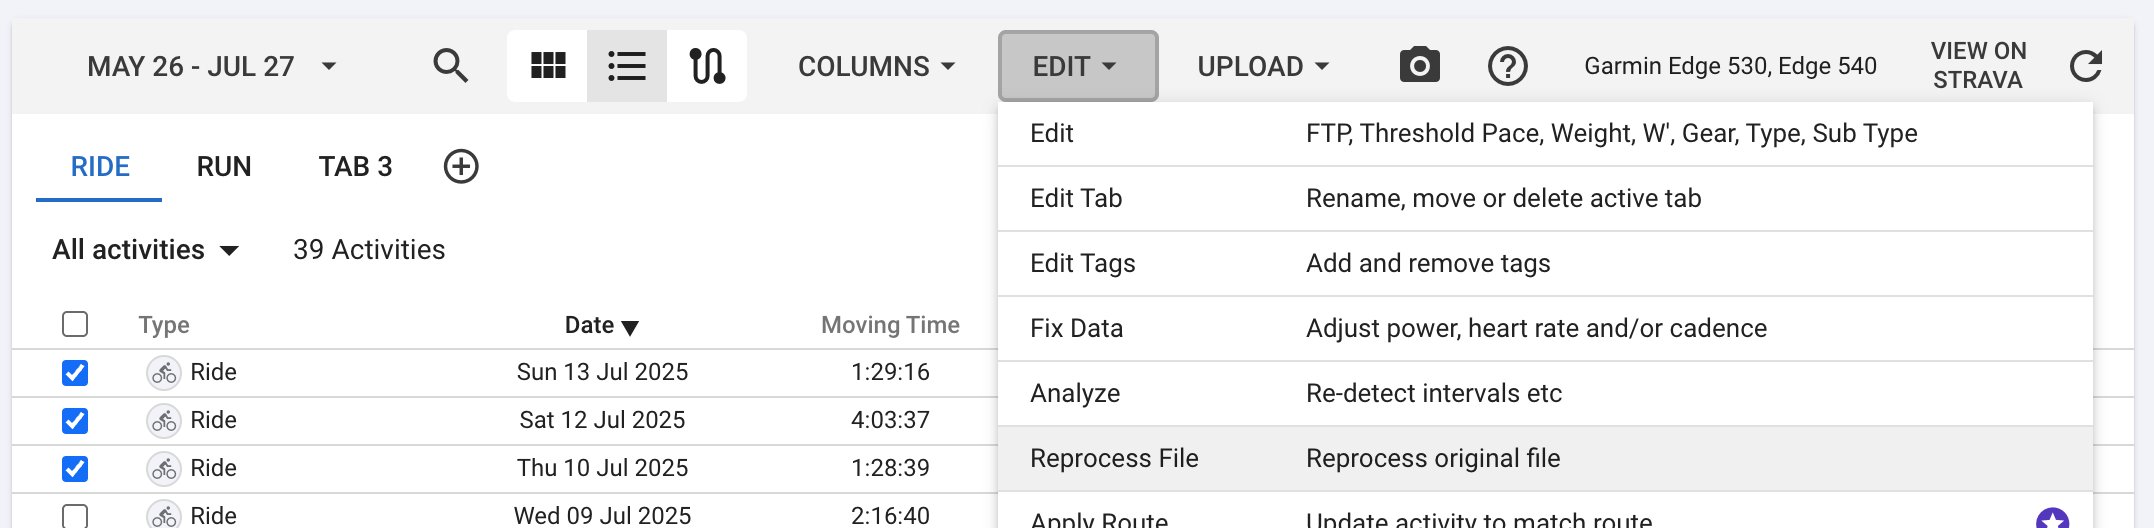Toggle the select-all activities checkbox
2154x528 pixels.
75,324
